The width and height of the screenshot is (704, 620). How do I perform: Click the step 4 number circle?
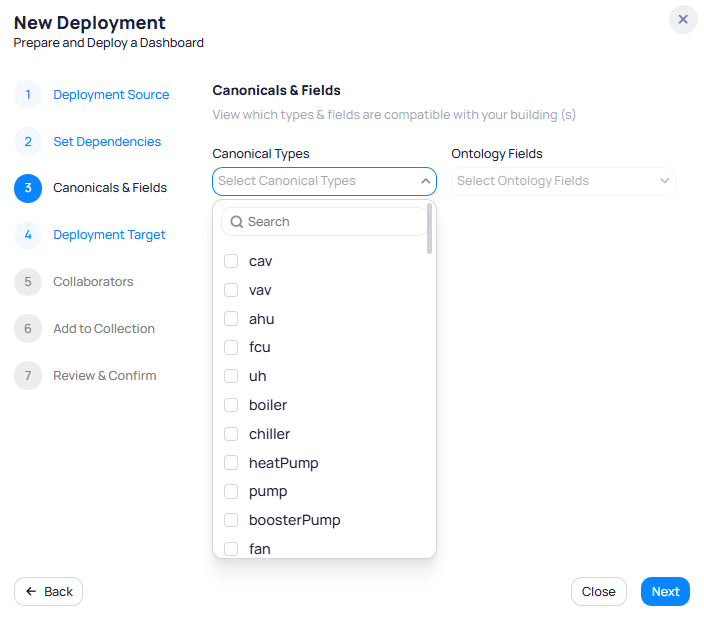[x=28, y=235]
